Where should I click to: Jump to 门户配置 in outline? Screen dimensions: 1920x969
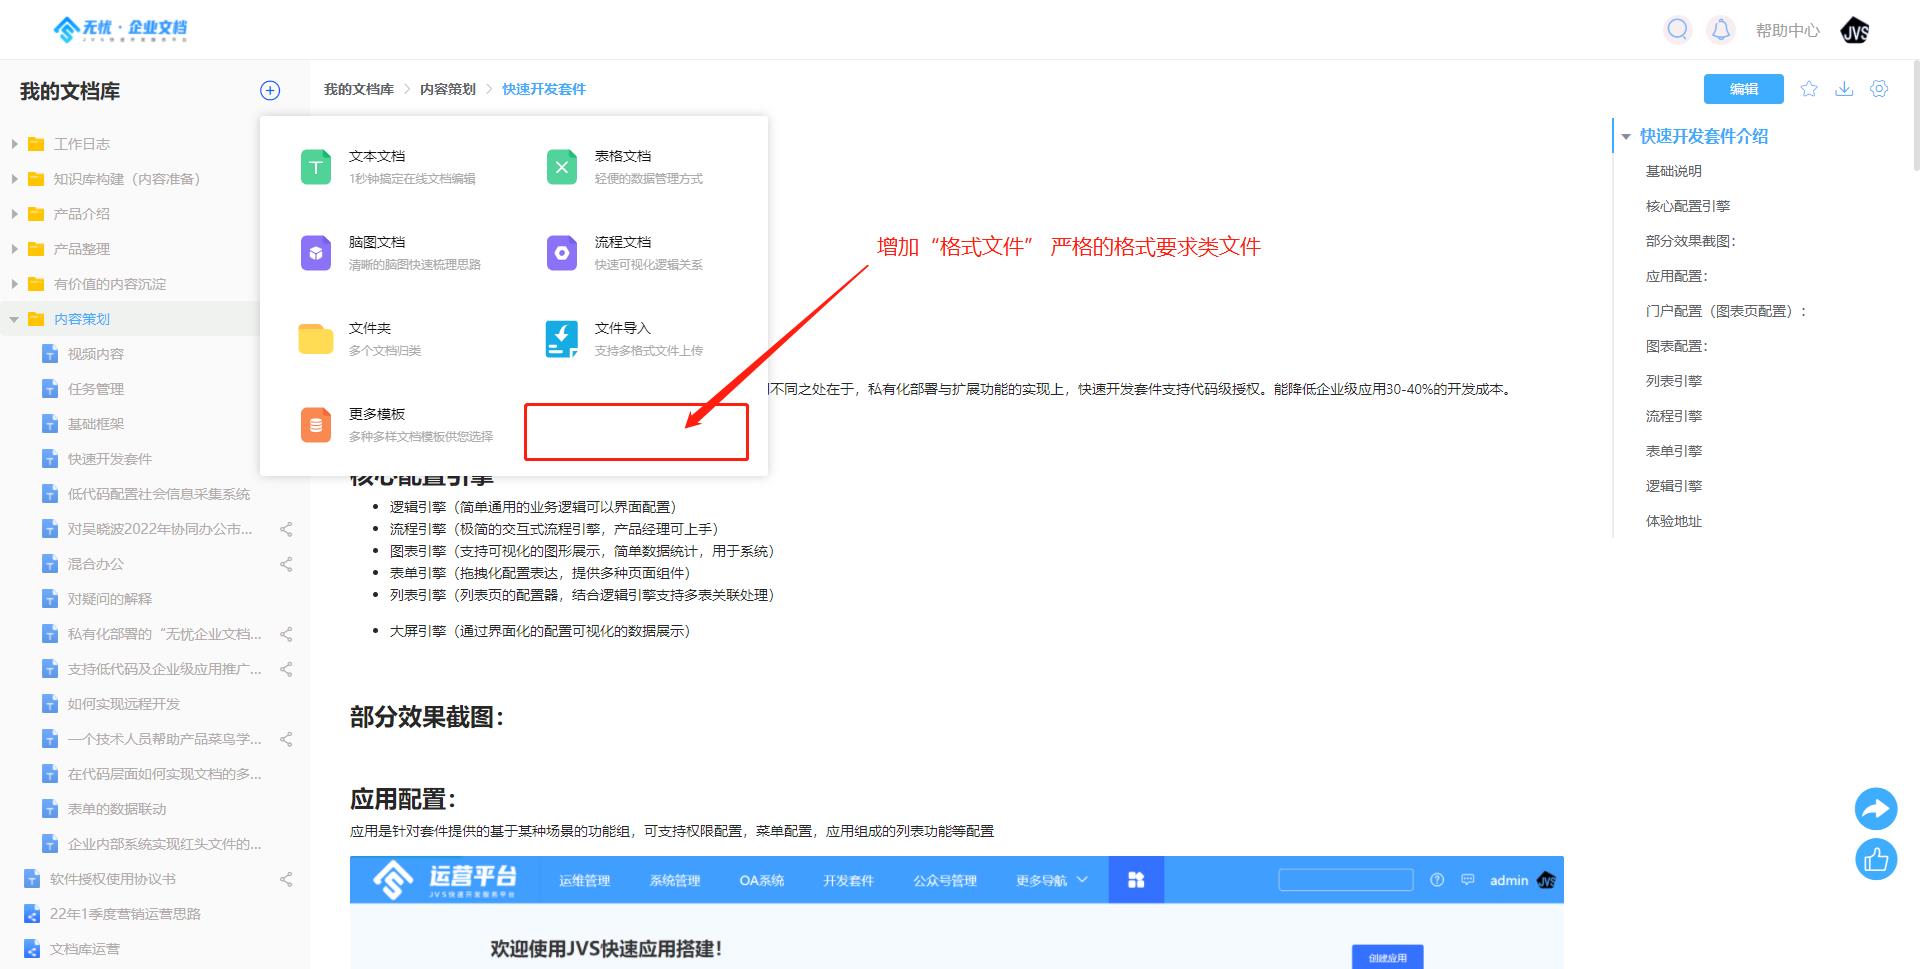tap(1726, 311)
